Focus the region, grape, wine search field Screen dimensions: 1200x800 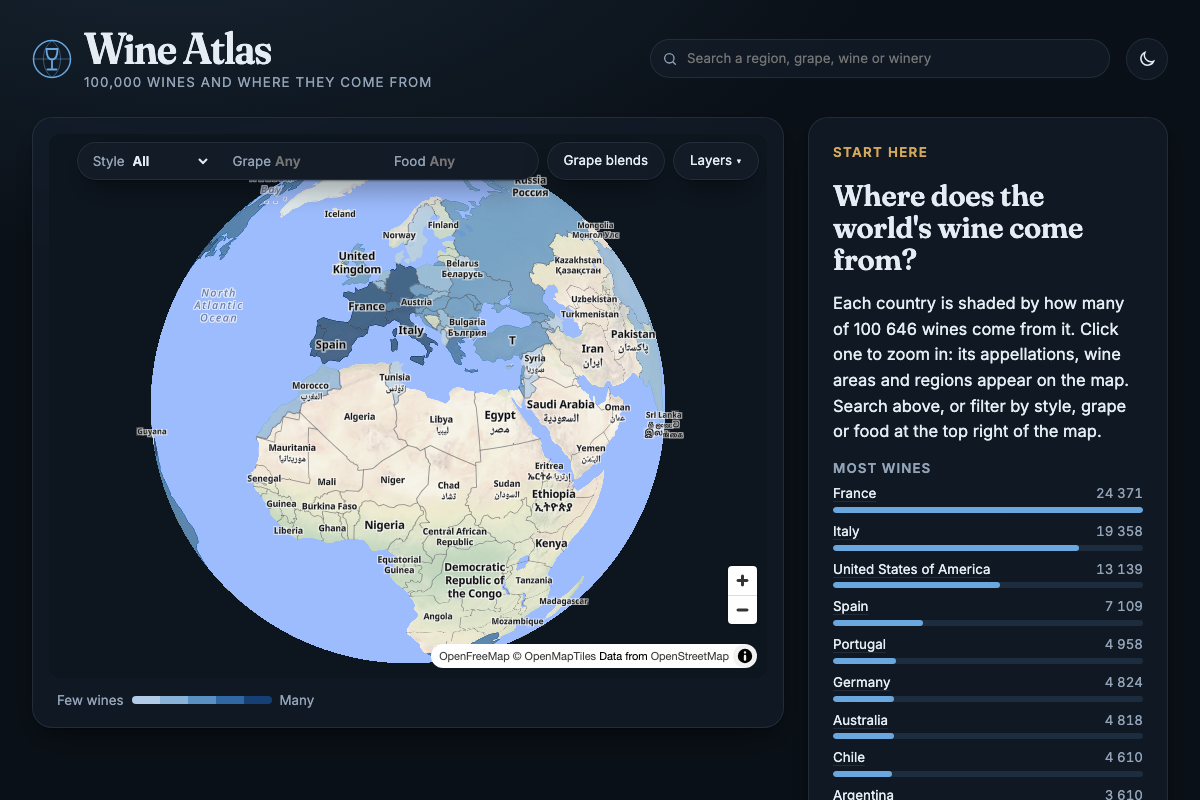point(880,59)
